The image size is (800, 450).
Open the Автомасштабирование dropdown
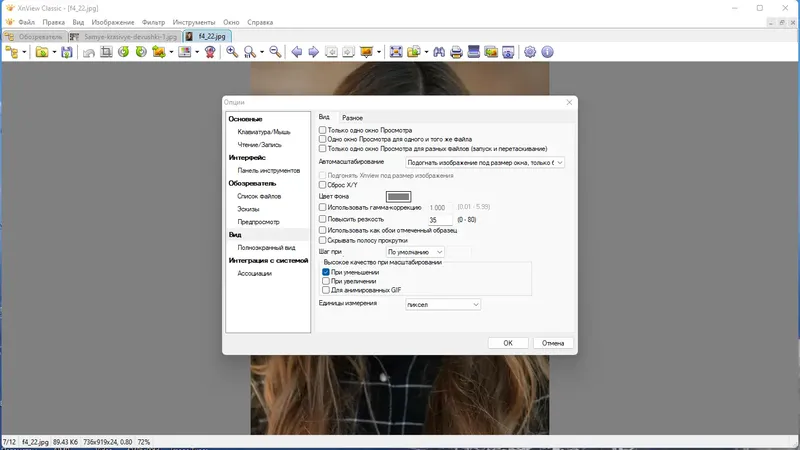pyautogui.click(x=485, y=162)
